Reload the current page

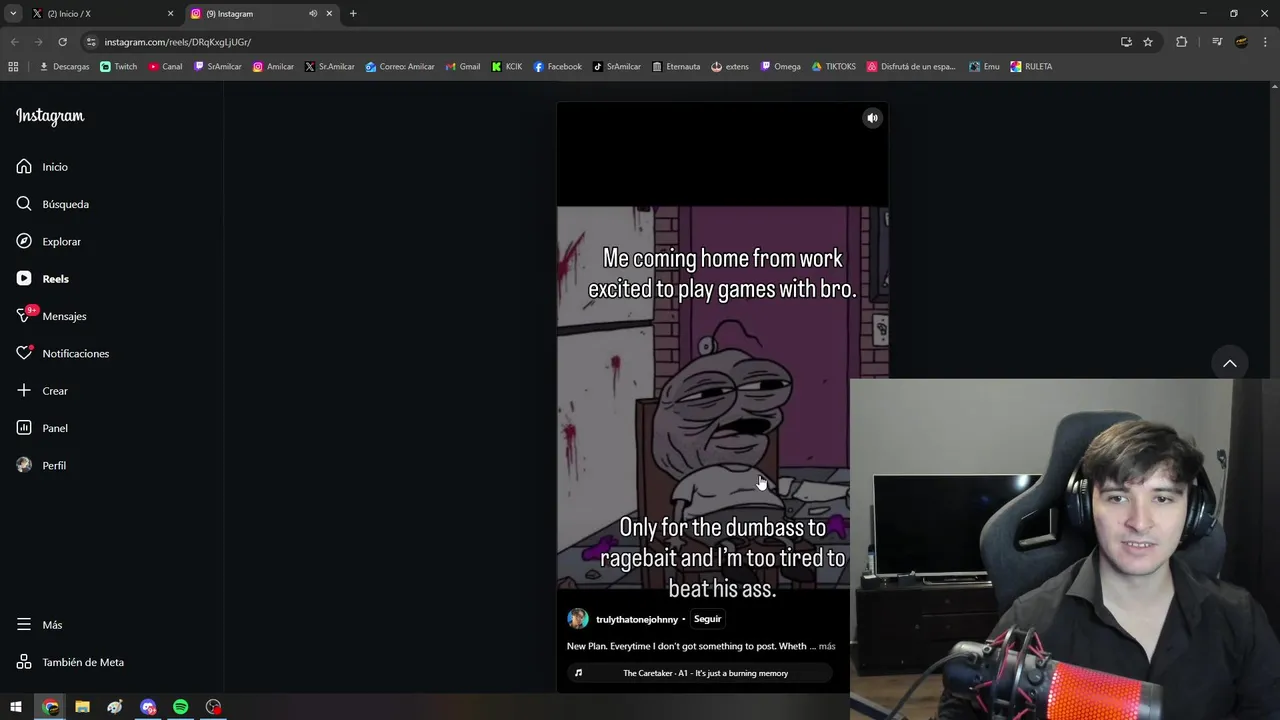coord(62,42)
